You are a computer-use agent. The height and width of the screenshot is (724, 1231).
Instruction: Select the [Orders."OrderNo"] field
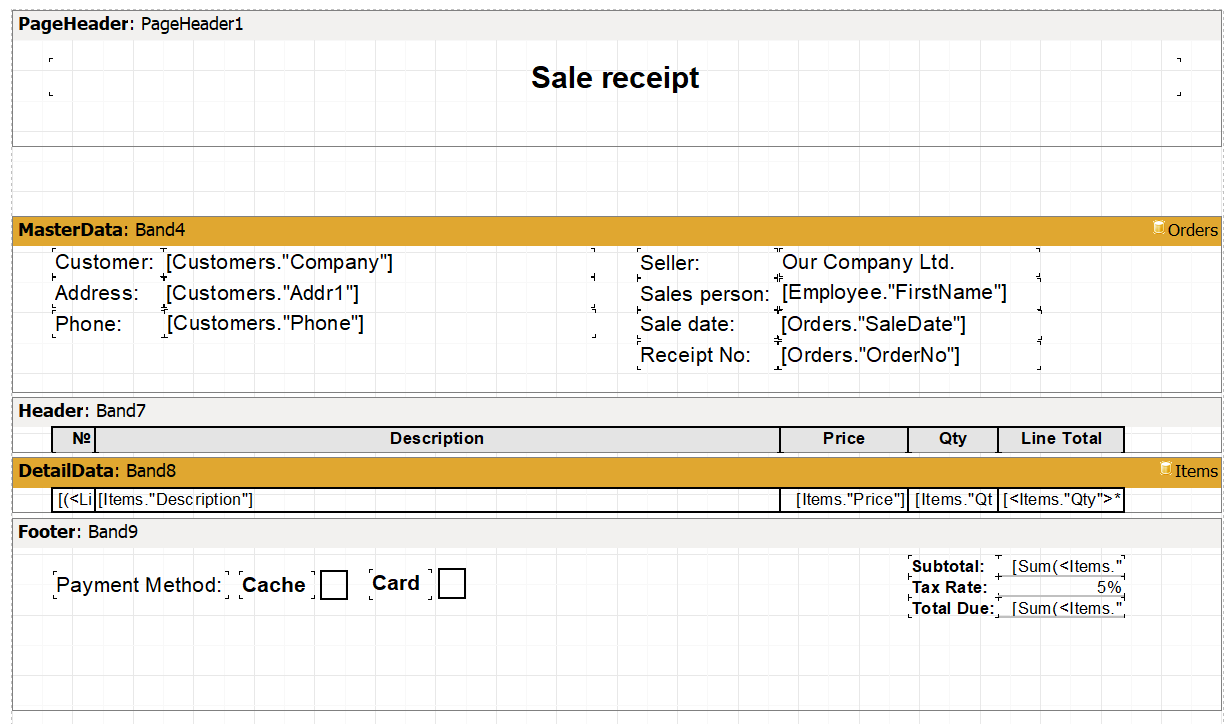click(x=909, y=355)
